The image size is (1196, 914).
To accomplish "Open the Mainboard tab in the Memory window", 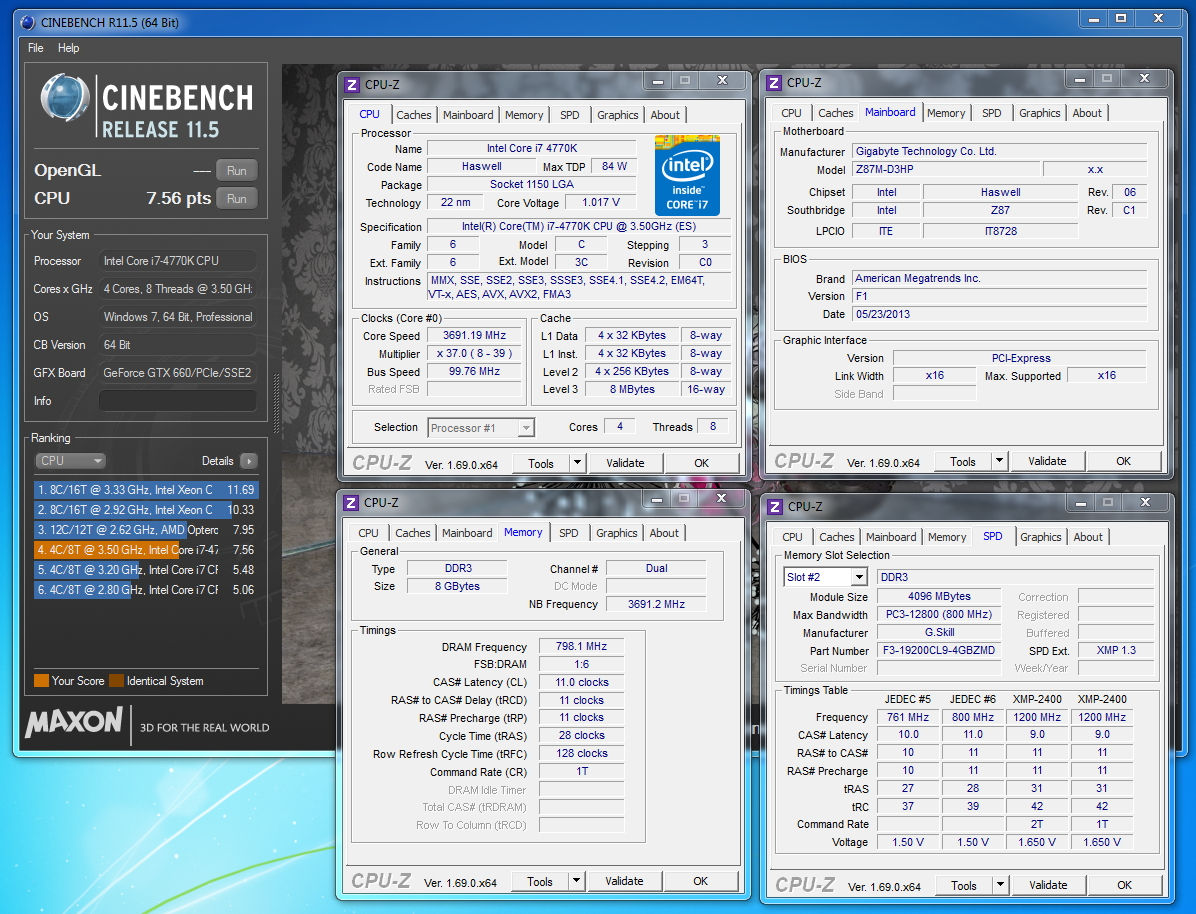I will [467, 533].
